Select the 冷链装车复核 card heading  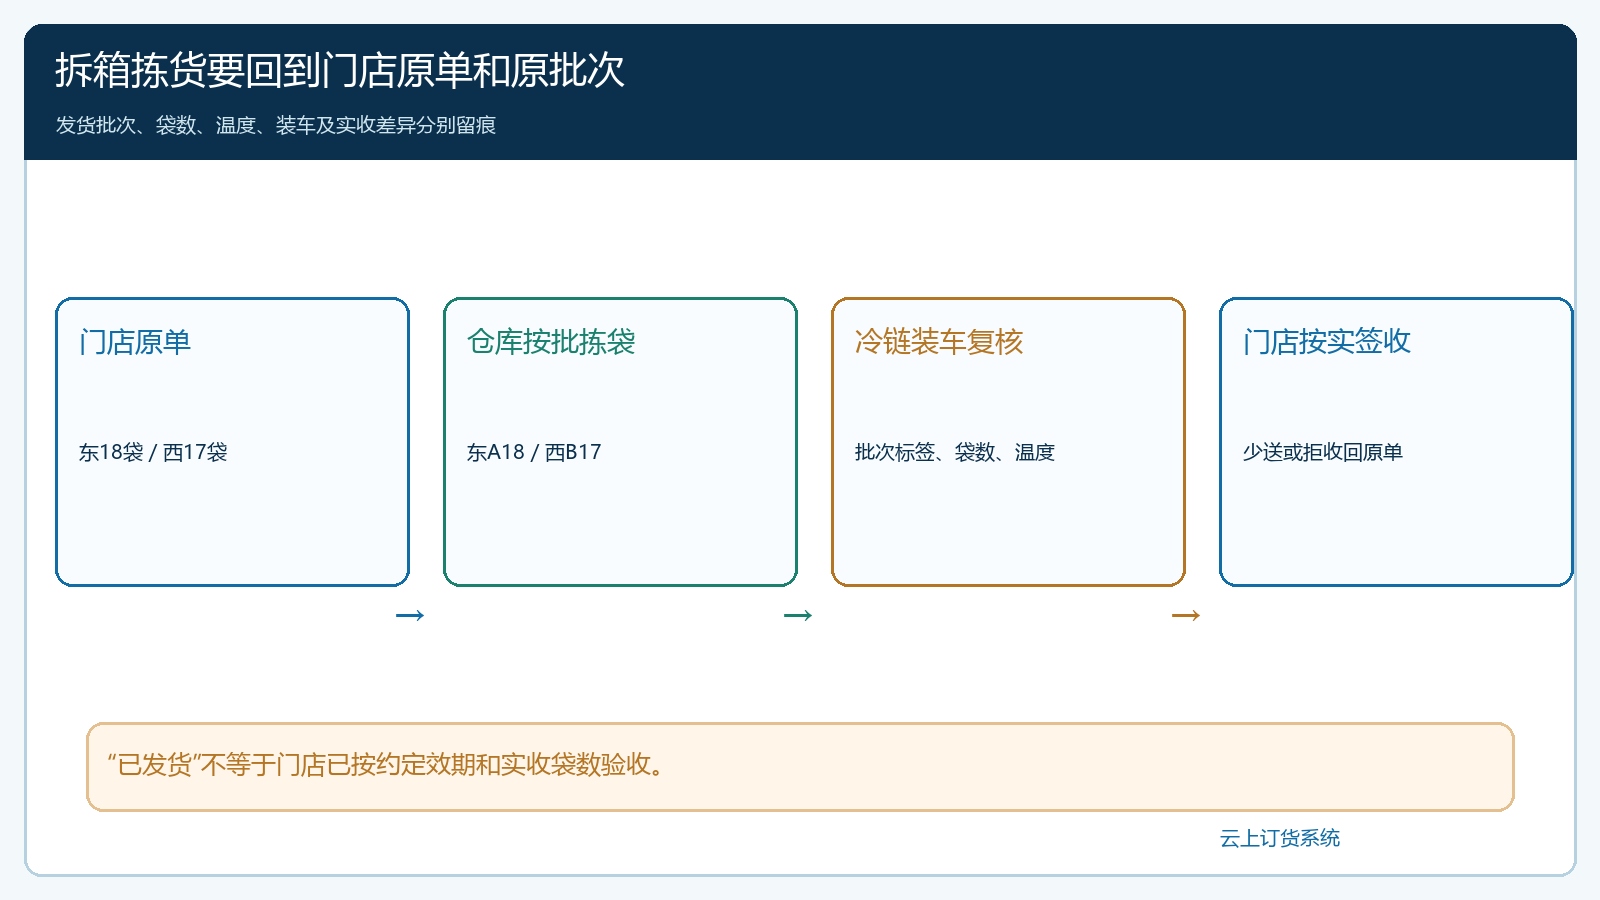click(x=939, y=342)
